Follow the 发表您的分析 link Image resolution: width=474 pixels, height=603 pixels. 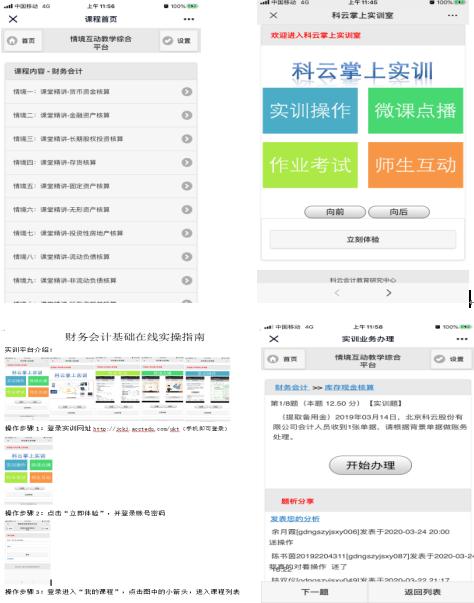click(x=295, y=519)
